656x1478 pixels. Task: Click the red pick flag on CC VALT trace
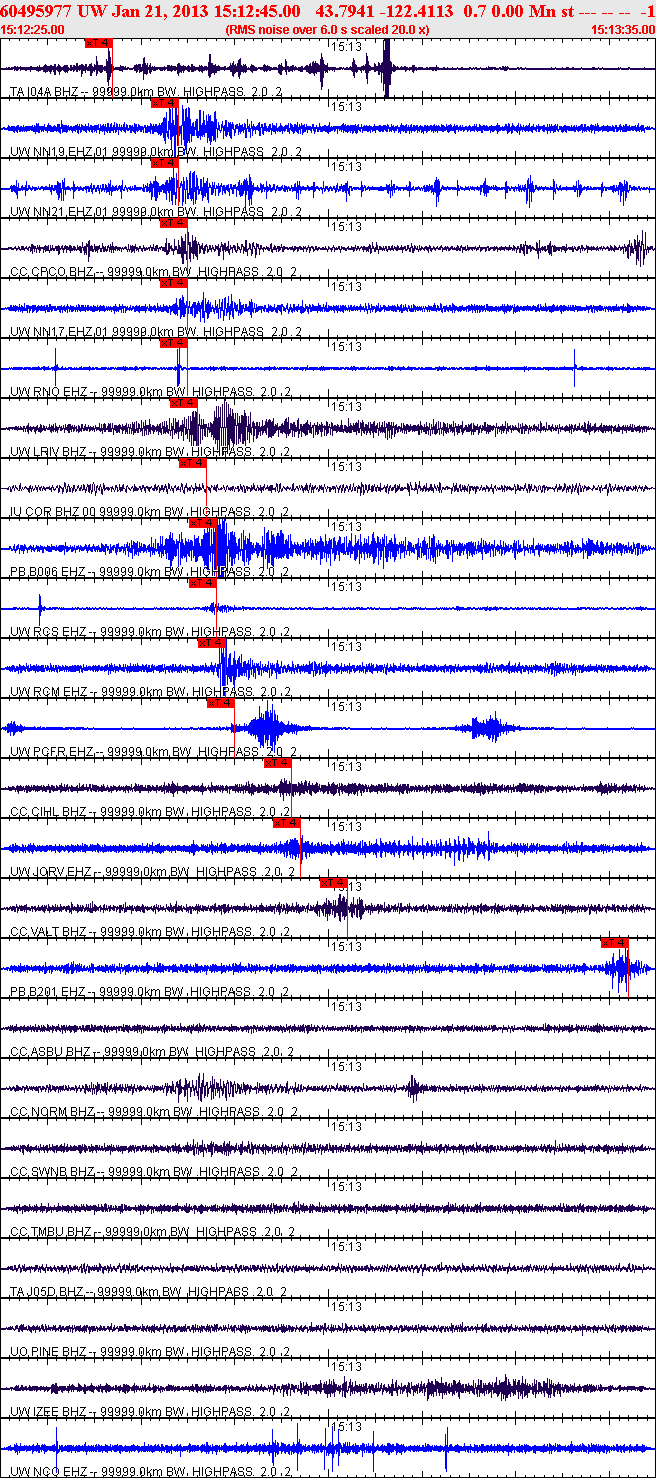pos(333,882)
